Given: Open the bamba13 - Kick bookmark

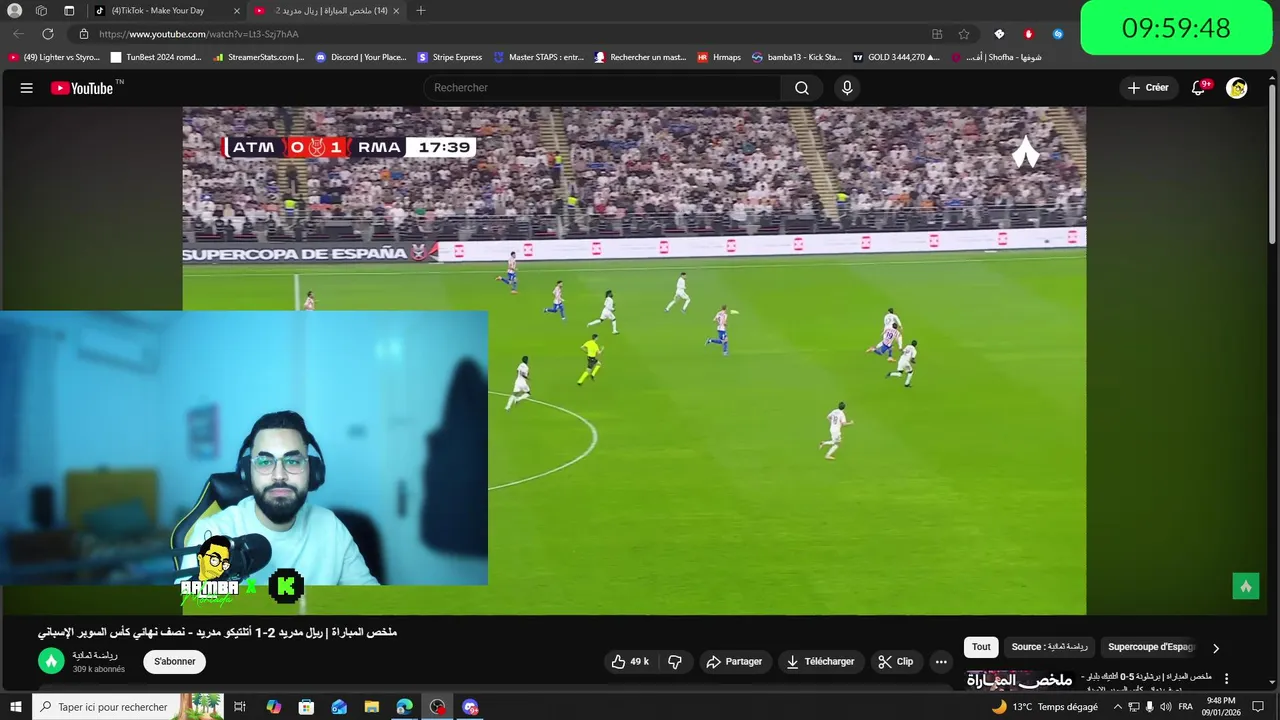Looking at the screenshot, I should [x=797, y=57].
